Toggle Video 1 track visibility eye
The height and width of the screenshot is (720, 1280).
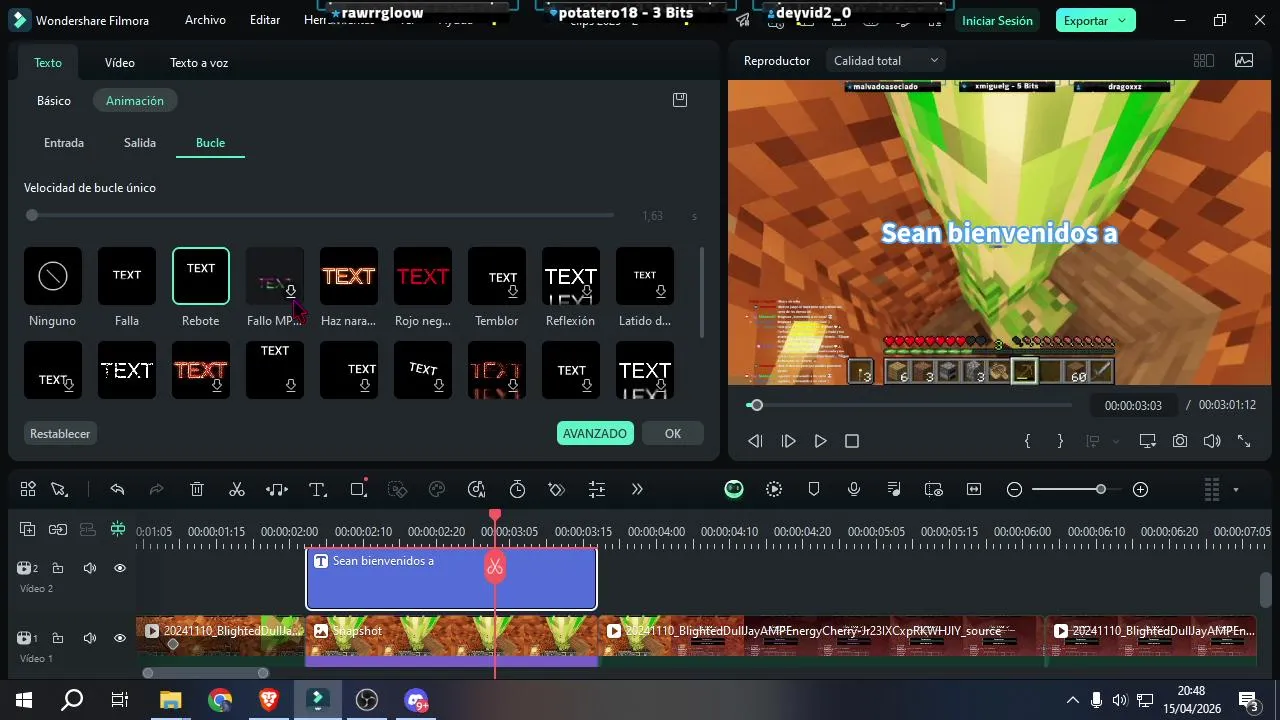point(120,638)
